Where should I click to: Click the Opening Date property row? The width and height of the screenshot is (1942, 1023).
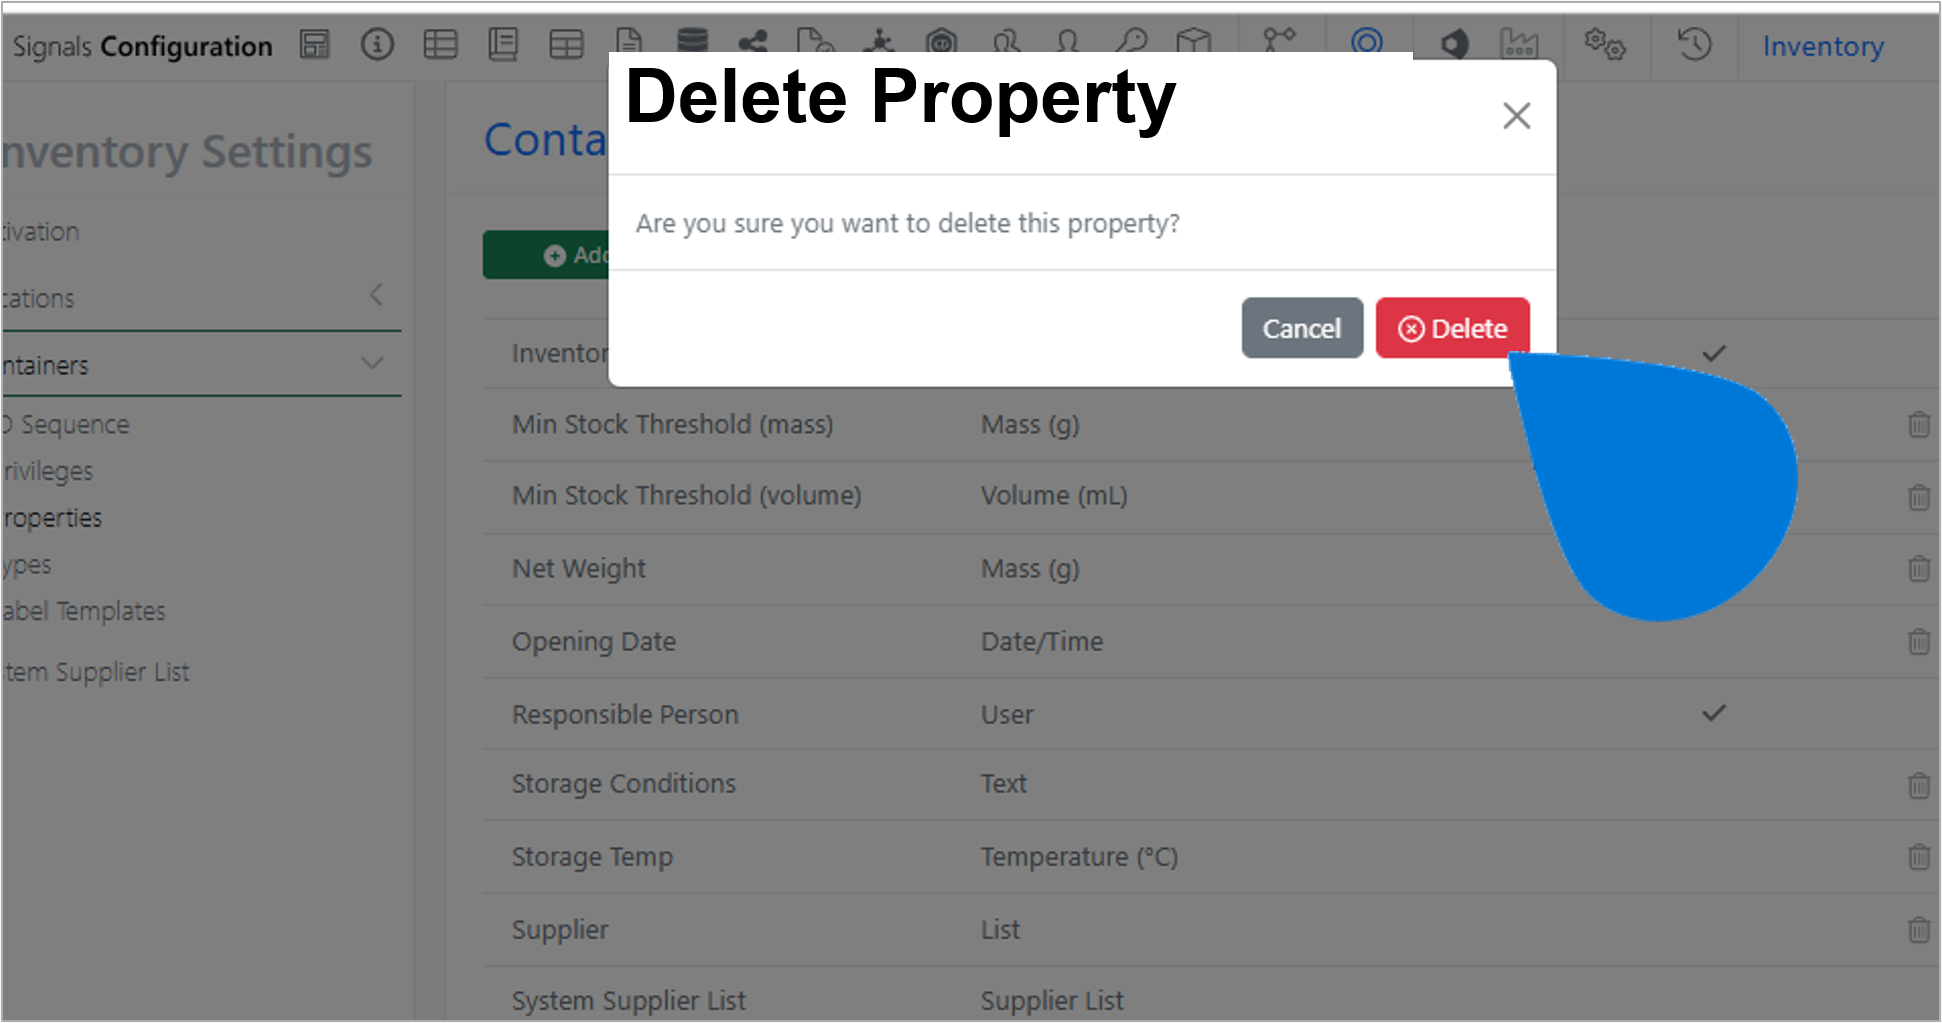coord(1210,641)
